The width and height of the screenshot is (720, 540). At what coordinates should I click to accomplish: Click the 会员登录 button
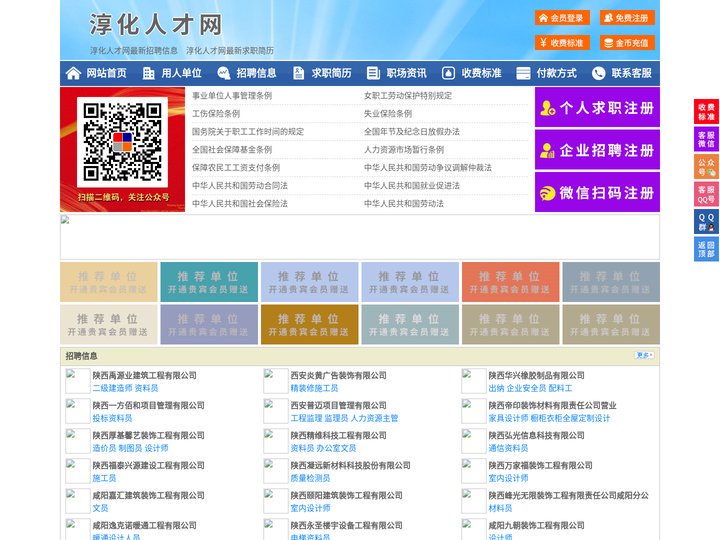562,18
